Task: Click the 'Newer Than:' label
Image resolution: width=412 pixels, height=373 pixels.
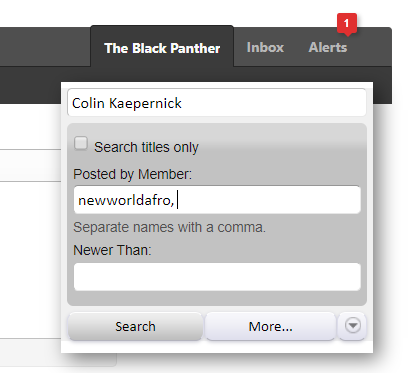Action: tap(112, 250)
